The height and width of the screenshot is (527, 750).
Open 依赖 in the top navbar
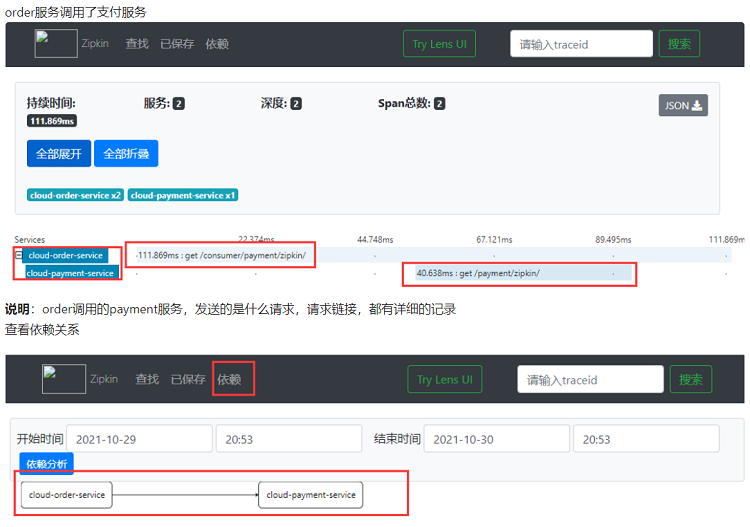(x=217, y=44)
